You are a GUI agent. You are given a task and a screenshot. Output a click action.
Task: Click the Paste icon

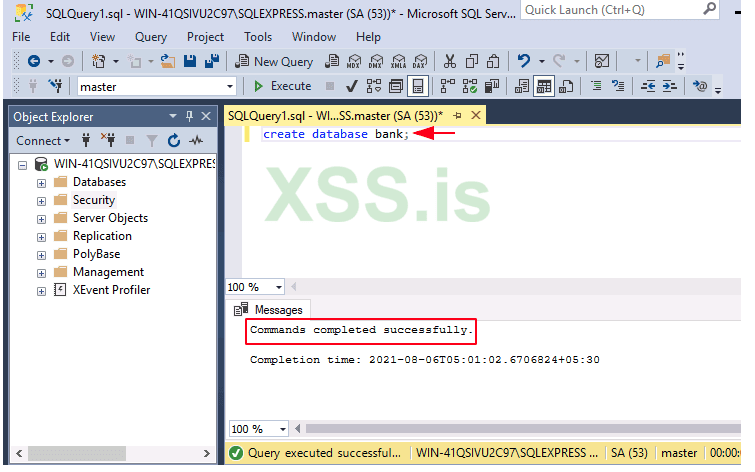[x=494, y=61]
